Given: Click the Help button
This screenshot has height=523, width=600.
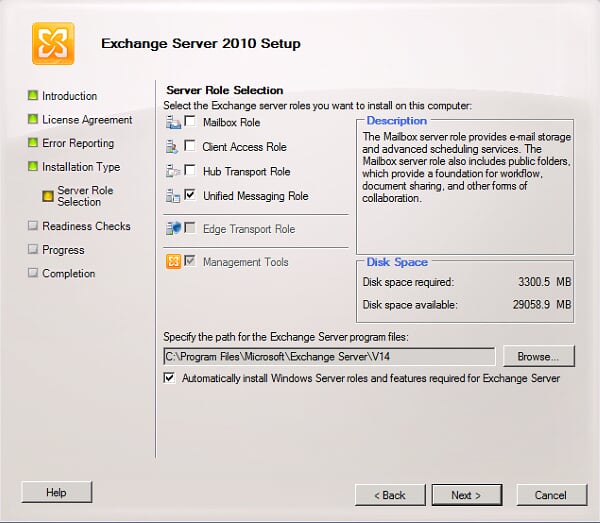Looking at the screenshot, I should point(57,492).
